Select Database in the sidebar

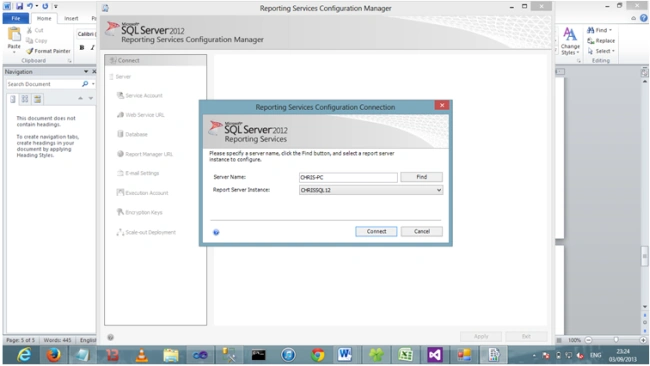point(136,134)
